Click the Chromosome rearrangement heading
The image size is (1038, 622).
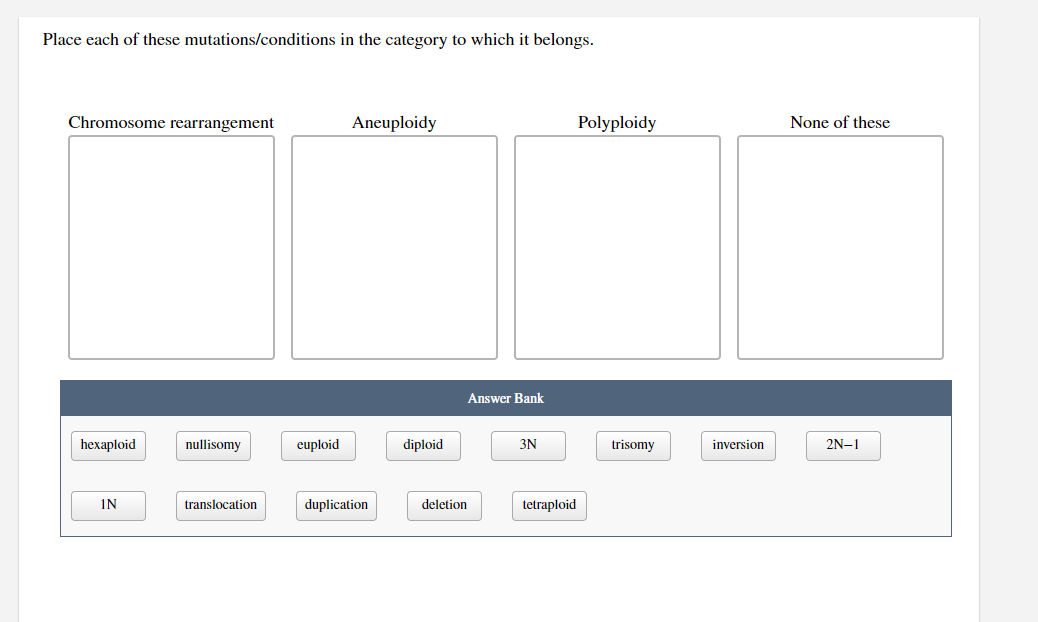point(171,122)
